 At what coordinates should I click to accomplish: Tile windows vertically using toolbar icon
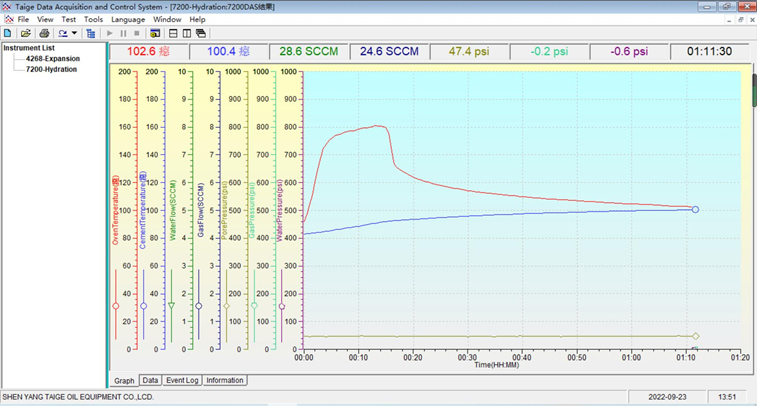click(187, 33)
